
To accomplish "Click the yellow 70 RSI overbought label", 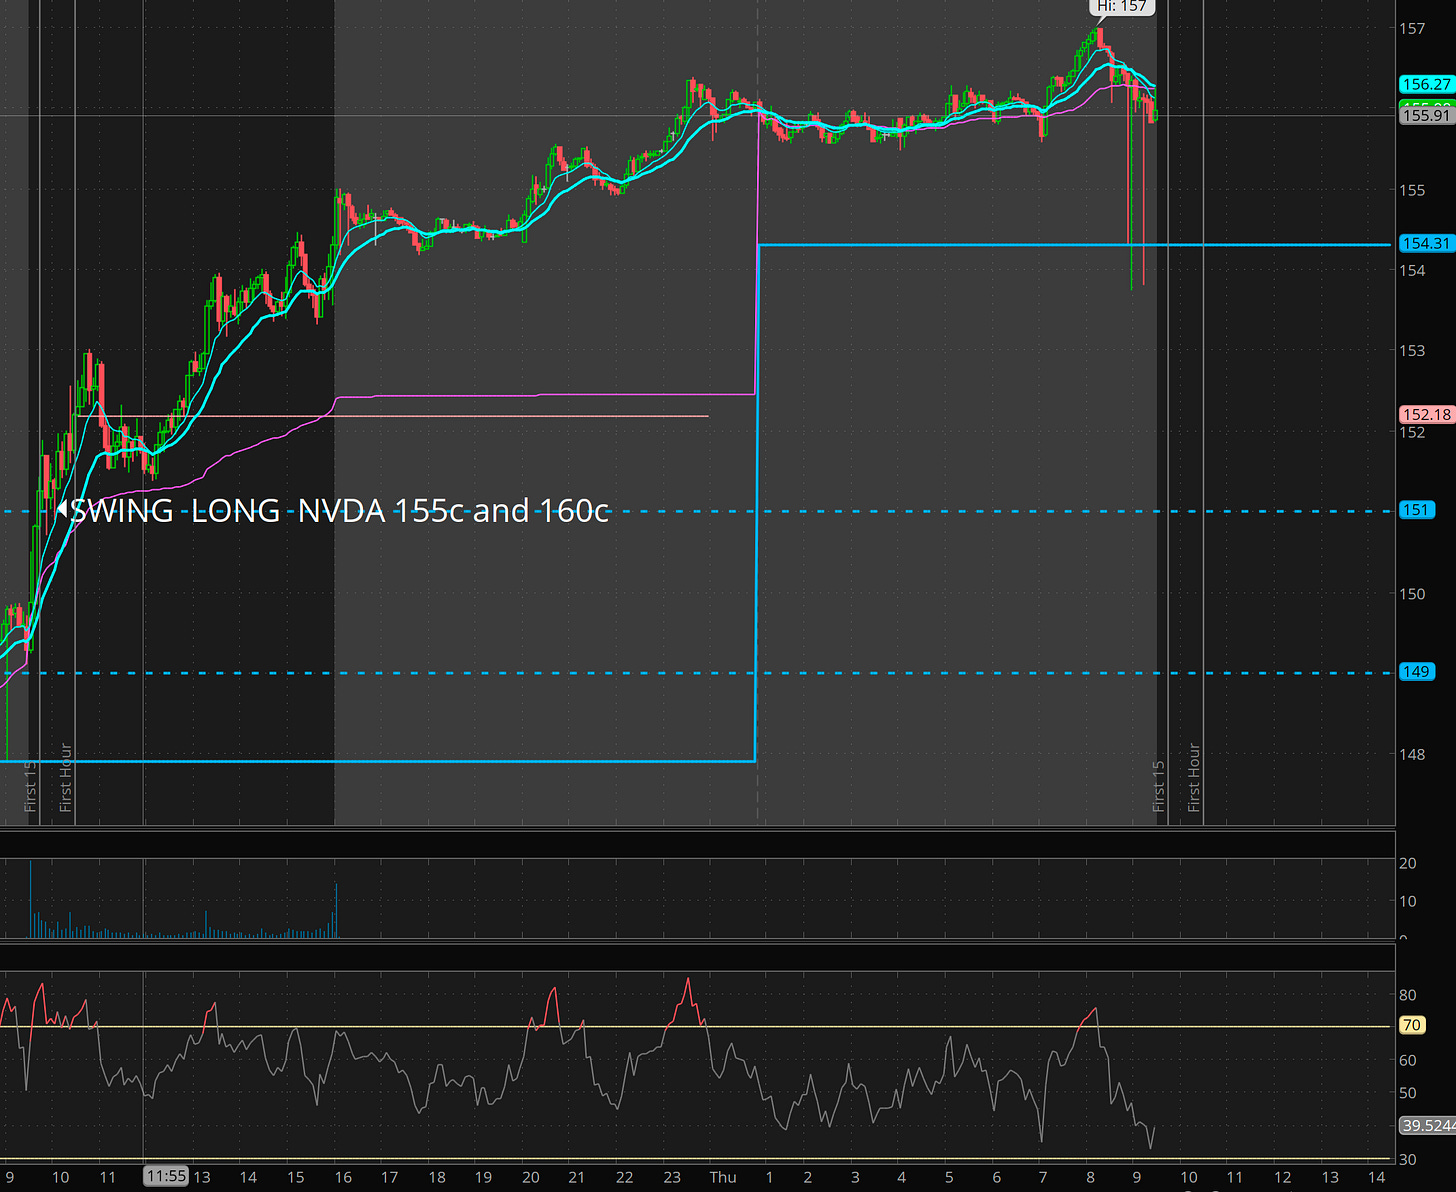I will [x=1411, y=1026].
